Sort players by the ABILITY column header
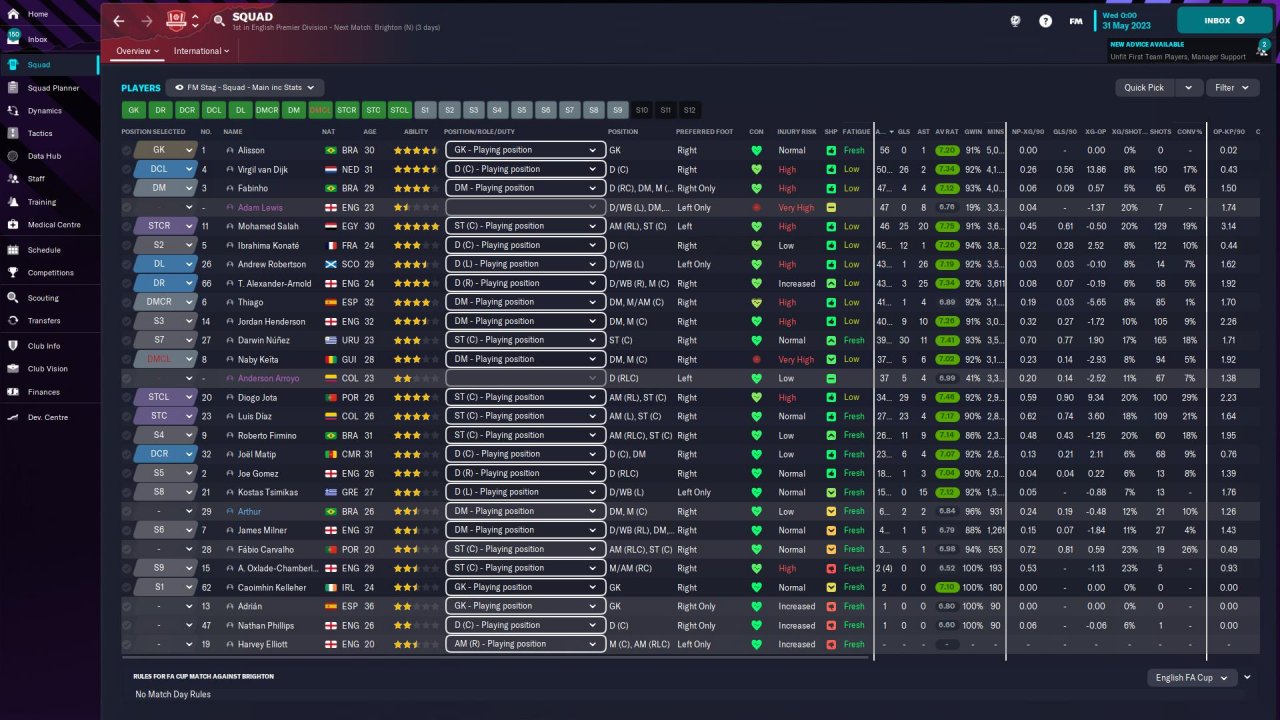The image size is (1280, 720). click(x=416, y=132)
